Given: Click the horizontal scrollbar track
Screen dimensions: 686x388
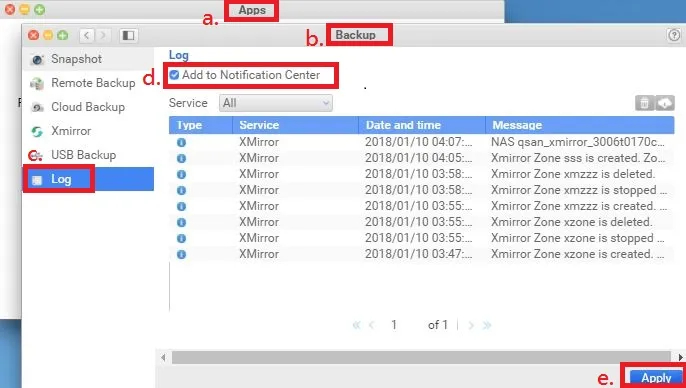Looking at the screenshot, I should (421, 357).
